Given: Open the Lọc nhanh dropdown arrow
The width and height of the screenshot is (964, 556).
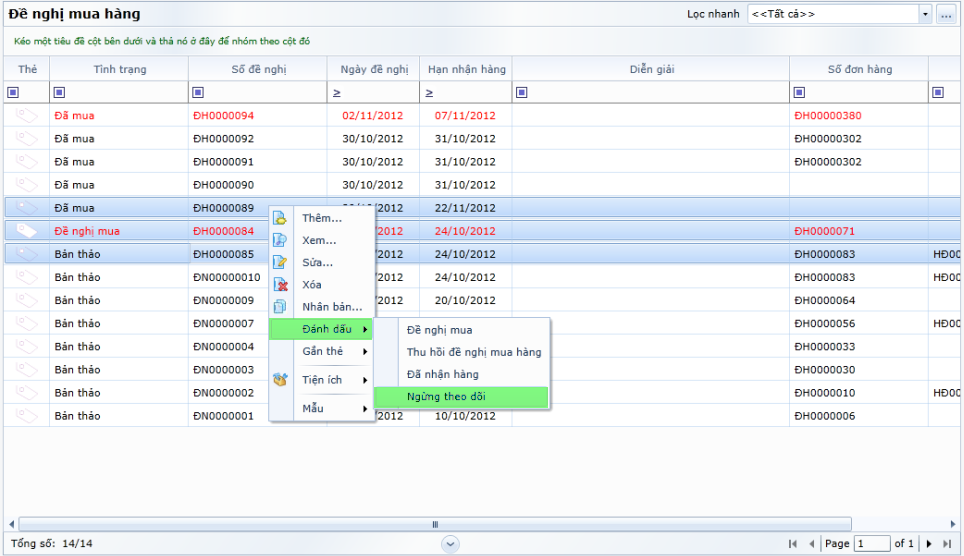Looking at the screenshot, I should click(x=925, y=14).
